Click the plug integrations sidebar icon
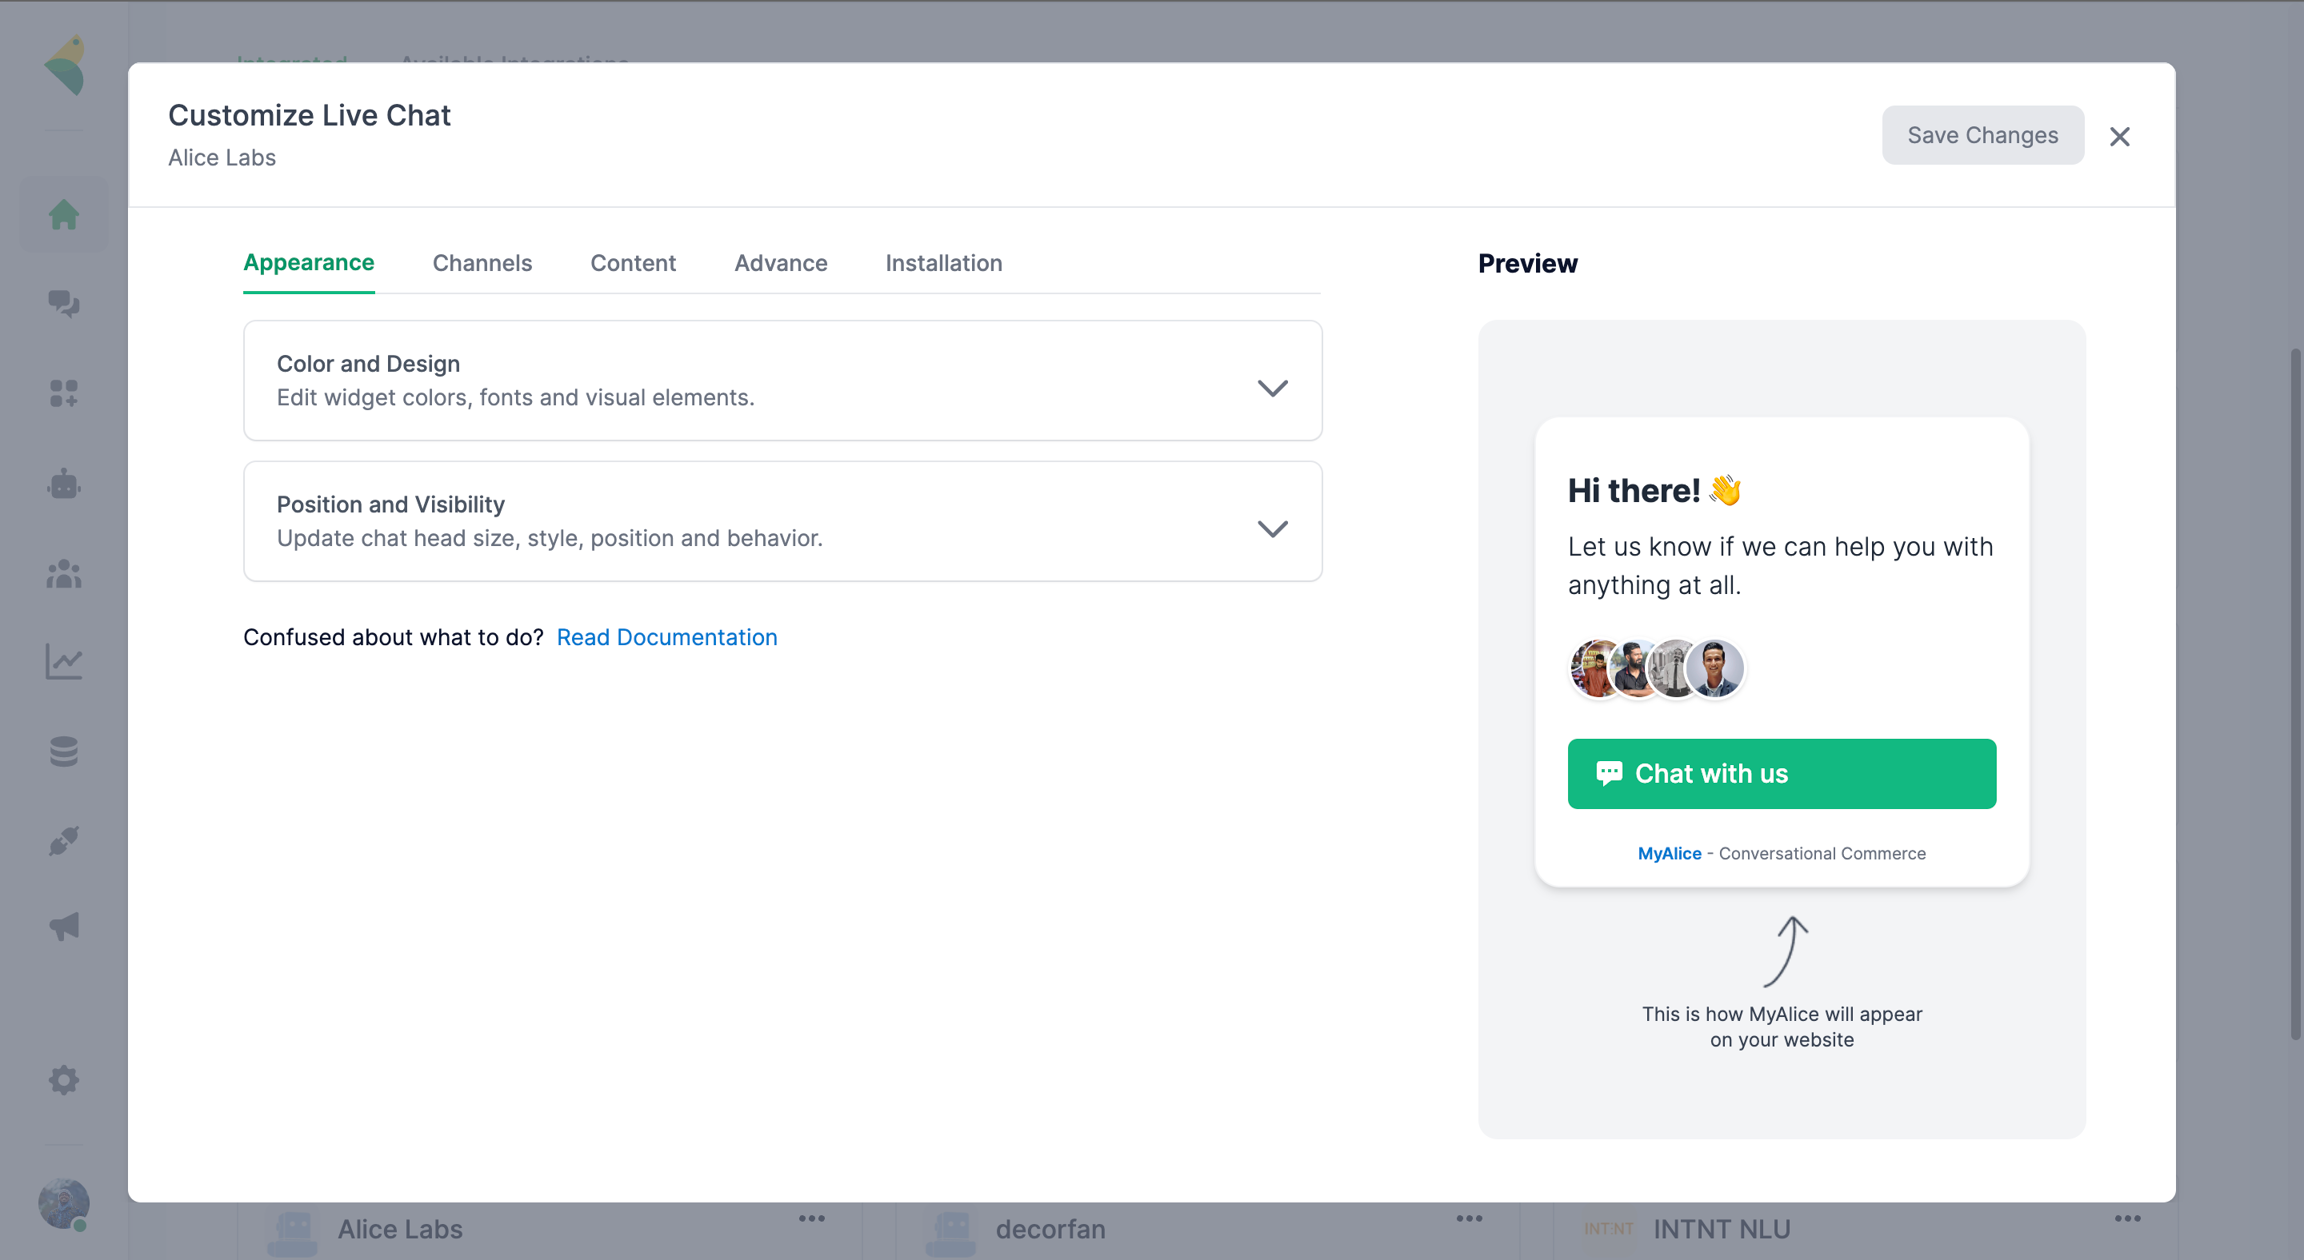The image size is (2304, 1260). (64, 841)
